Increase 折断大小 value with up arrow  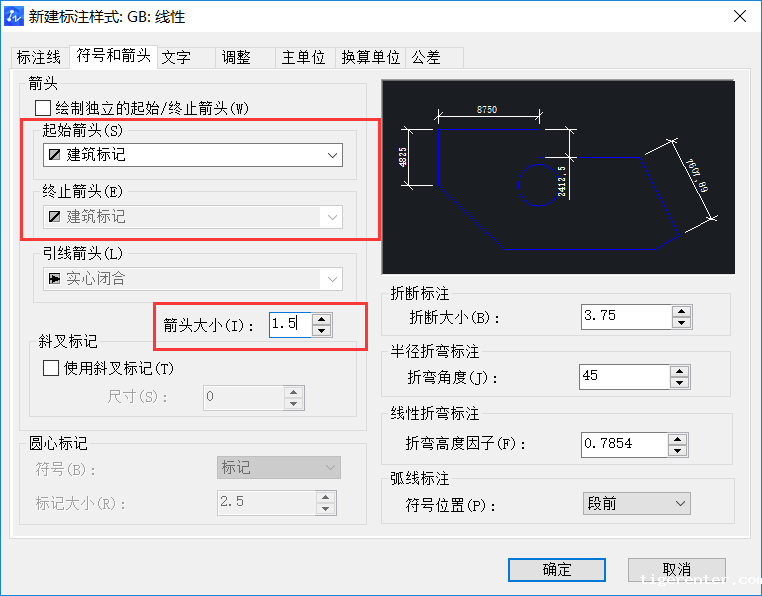681,311
